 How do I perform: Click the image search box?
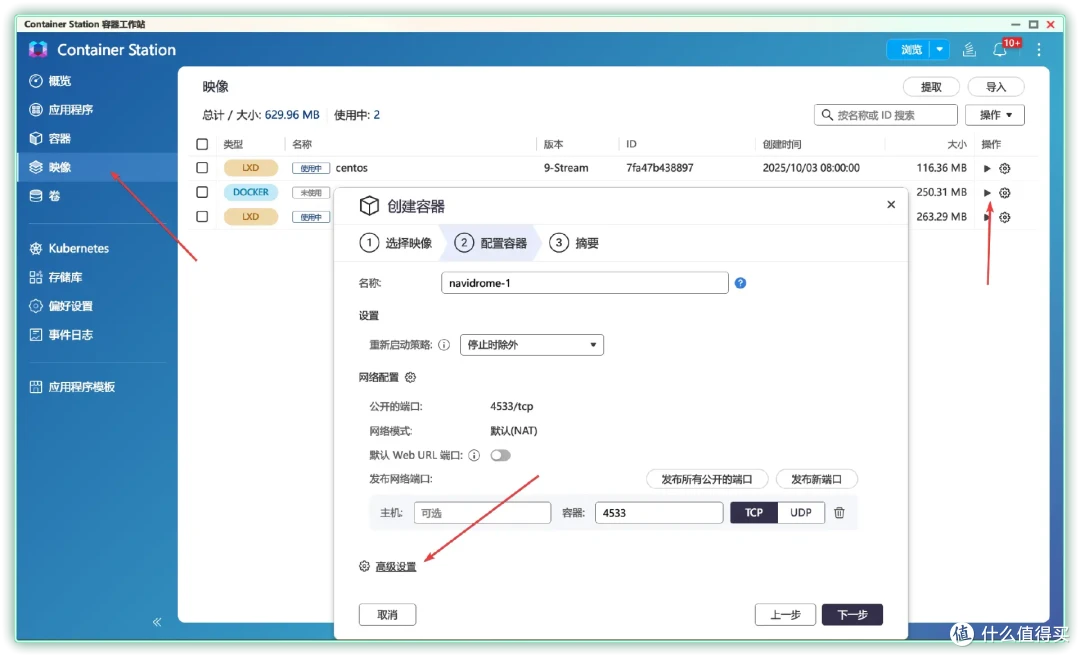pos(886,115)
